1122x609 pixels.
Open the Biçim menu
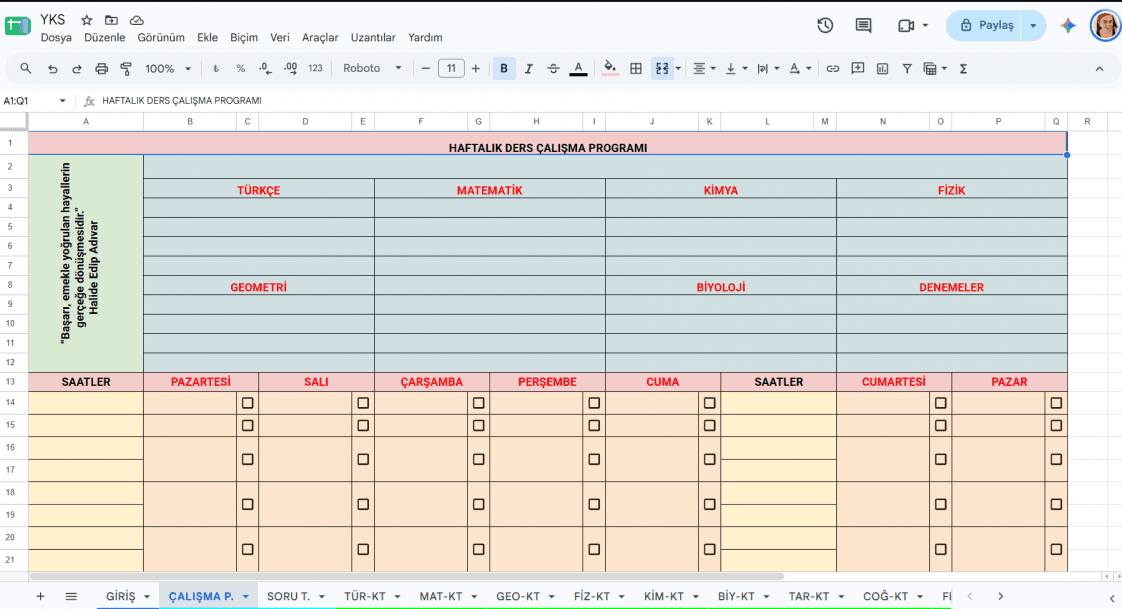[244, 37]
